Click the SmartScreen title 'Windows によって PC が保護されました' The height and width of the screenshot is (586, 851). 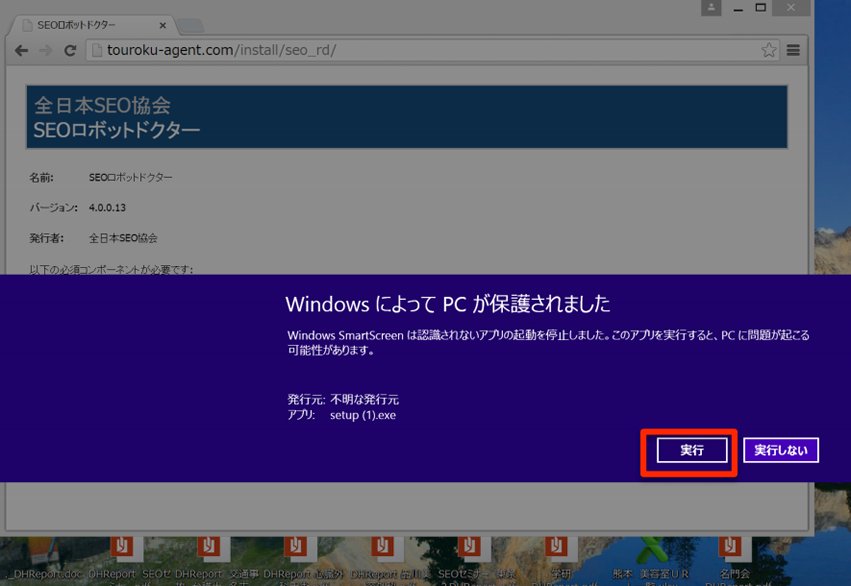(x=448, y=304)
